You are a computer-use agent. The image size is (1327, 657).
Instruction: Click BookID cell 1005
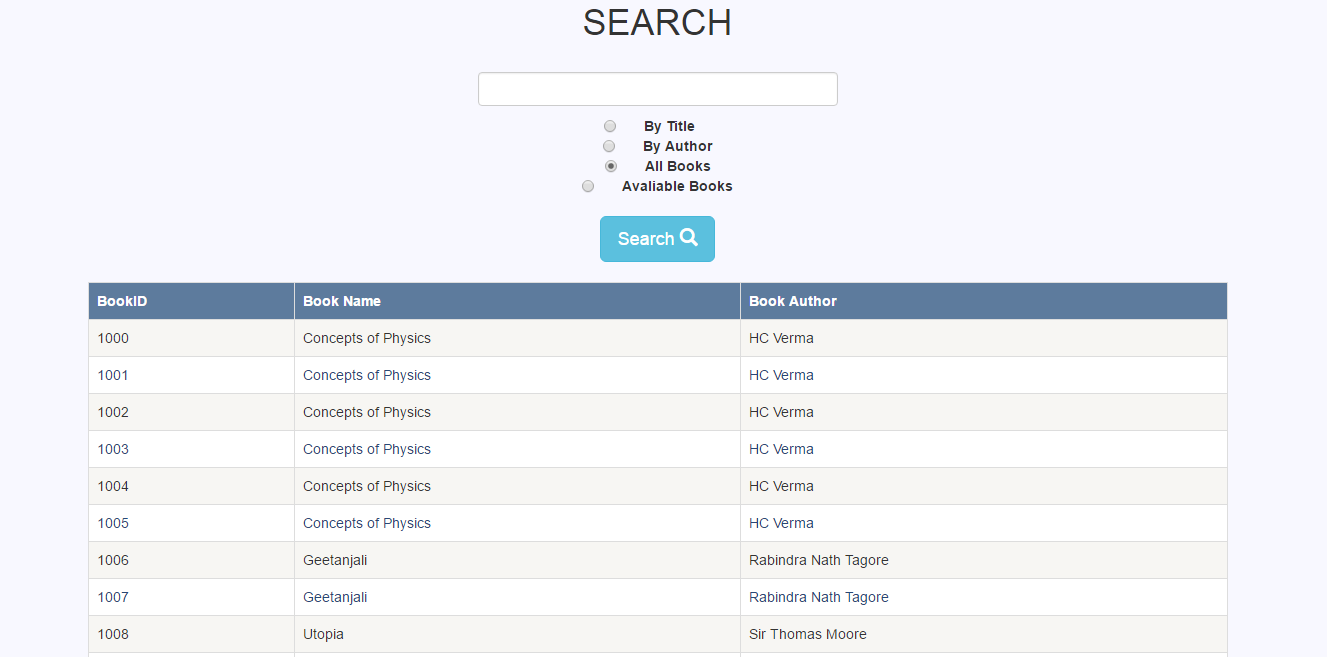[x=191, y=523]
